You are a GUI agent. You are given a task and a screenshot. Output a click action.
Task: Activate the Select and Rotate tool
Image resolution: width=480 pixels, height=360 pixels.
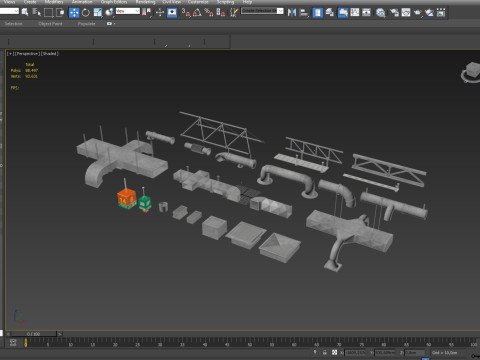pos(86,12)
